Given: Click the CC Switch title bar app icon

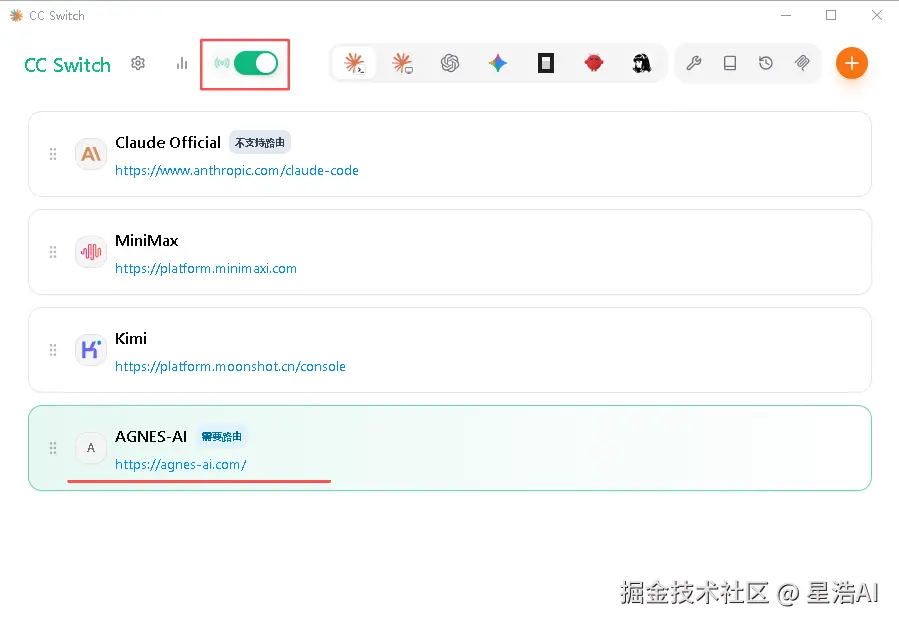Looking at the screenshot, I should tap(17, 15).
